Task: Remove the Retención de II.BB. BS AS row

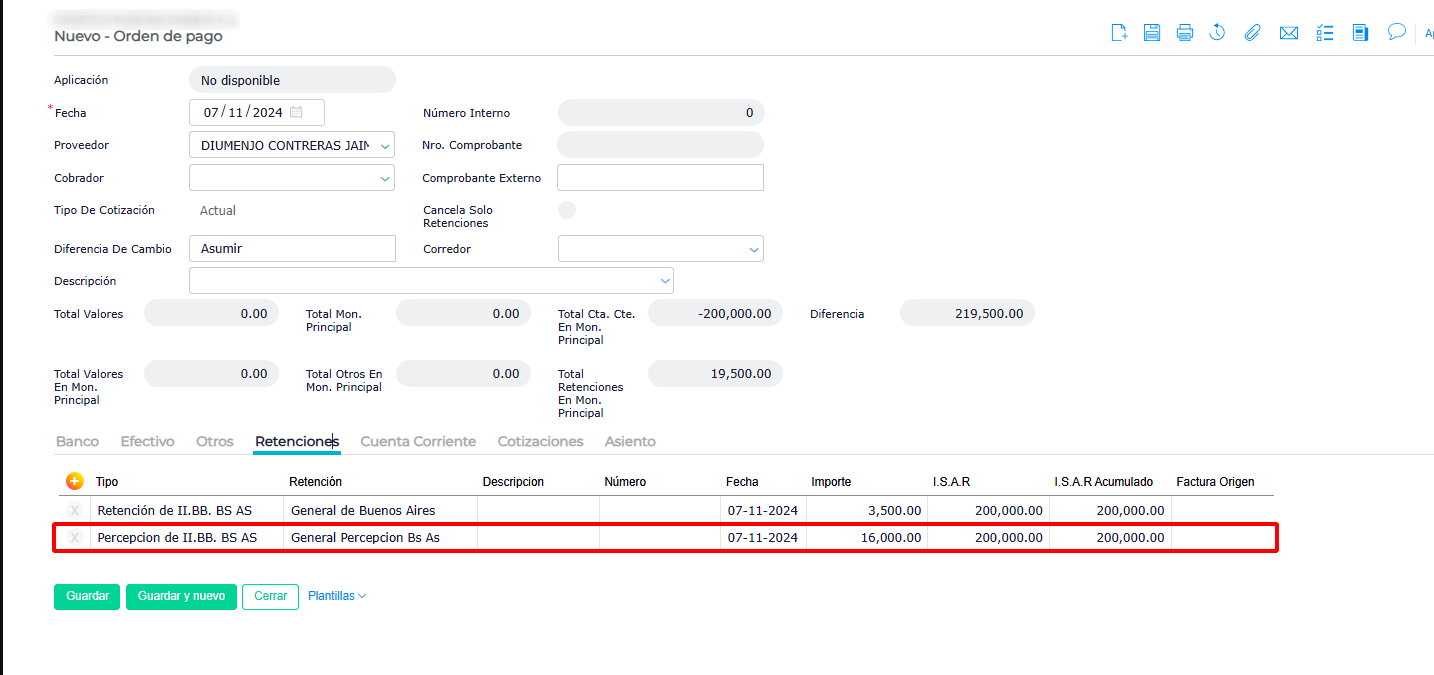Action: 74,510
